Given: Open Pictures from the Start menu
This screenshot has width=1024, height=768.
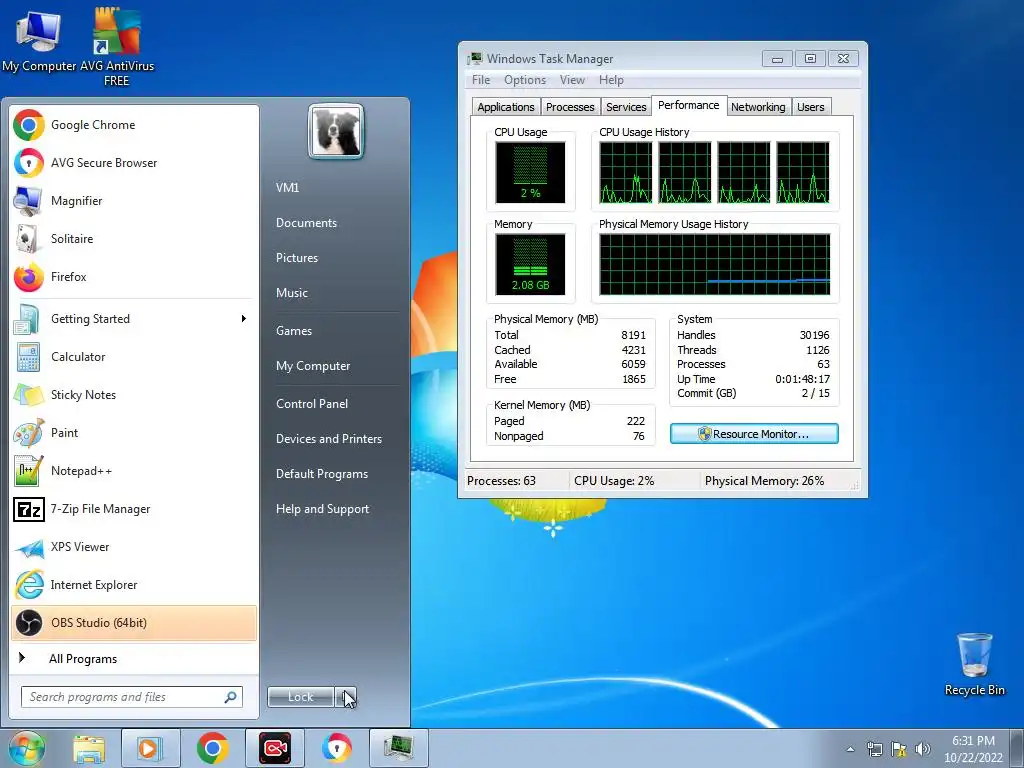Looking at the screenshot, I should 297,258.
